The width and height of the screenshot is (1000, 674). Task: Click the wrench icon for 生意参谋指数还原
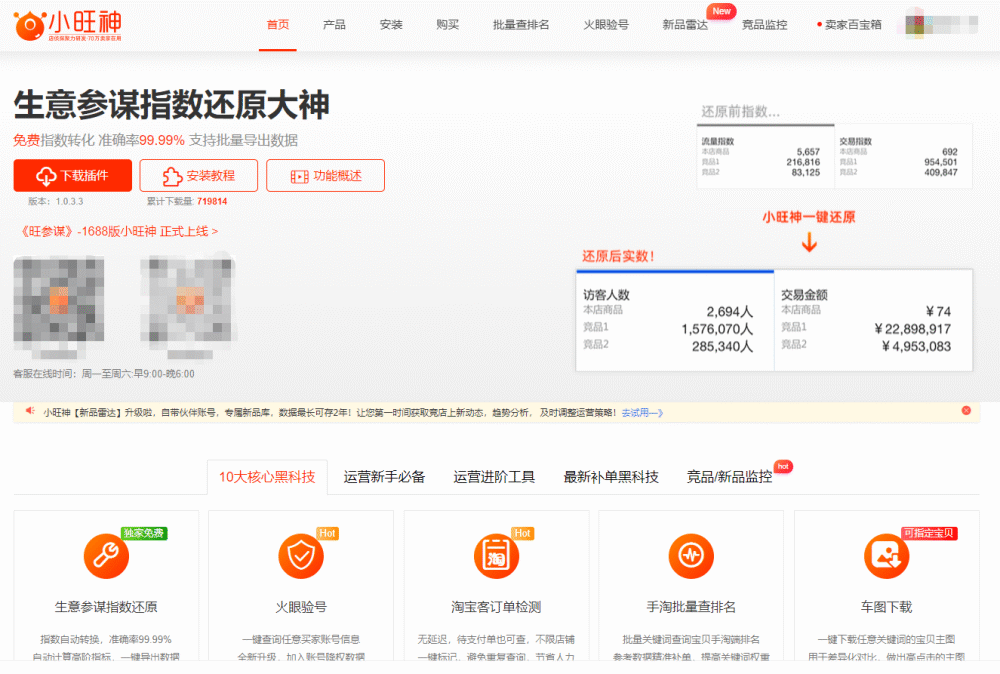pos(106,556)
